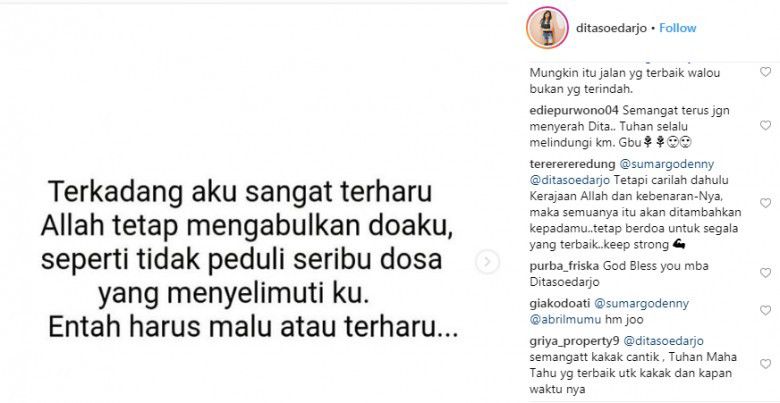Like griya_property9's comment heart icon
780x403 pixels.
pyautogui.click(x=766, y=364)
